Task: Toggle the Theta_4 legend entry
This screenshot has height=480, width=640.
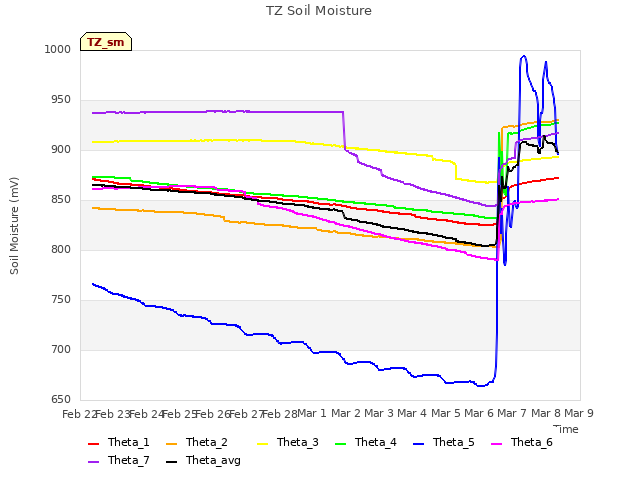Action: [366, 442]
